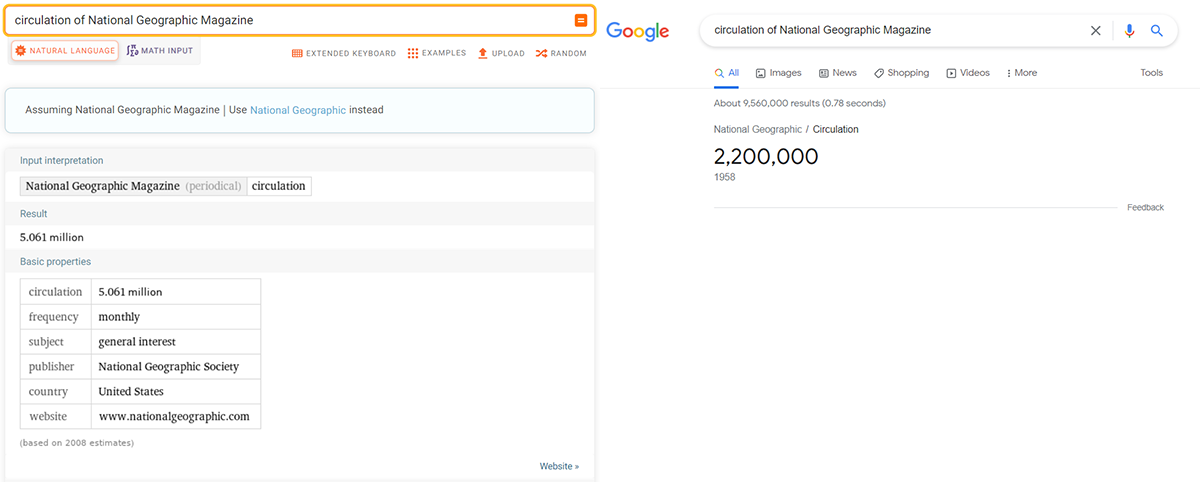Switch to Natural Language input mode
Viewport: 1200px width, 482px height.
click(65, 51)
